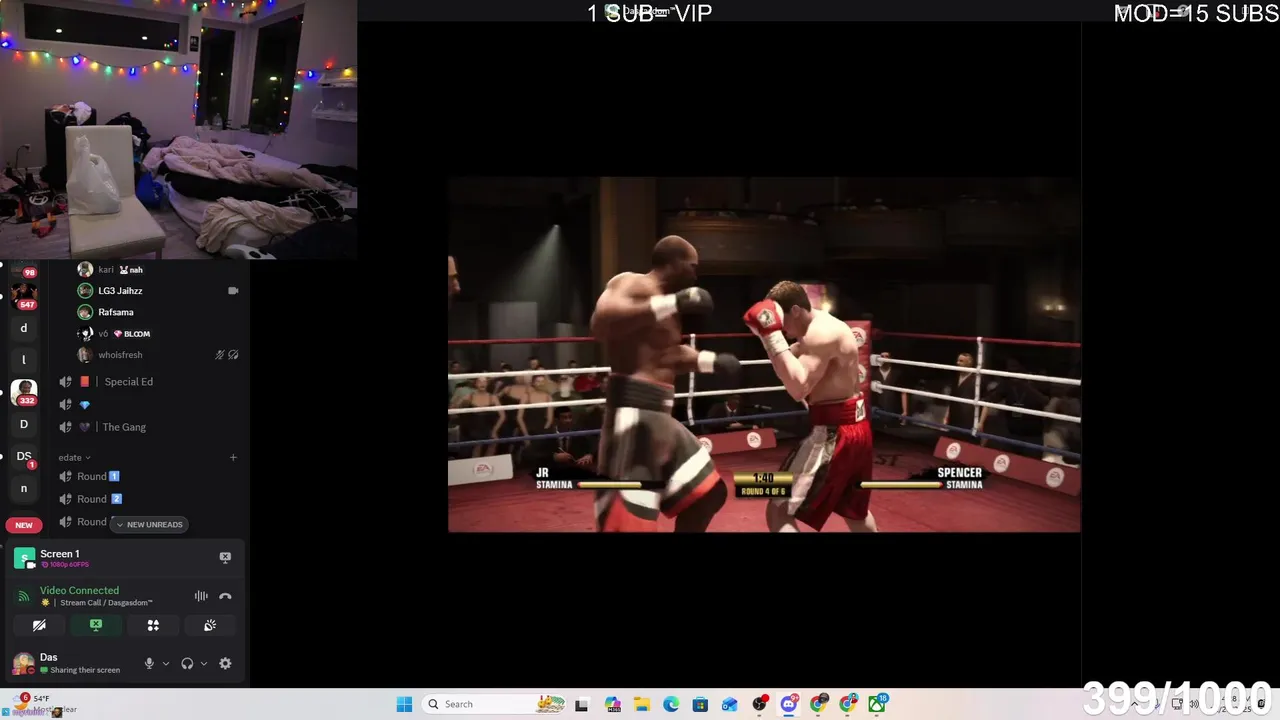Screen dimensions: 1280x720
Task: Open the lowercase l server
Action: pyautogui.click(x=24, y=360)
